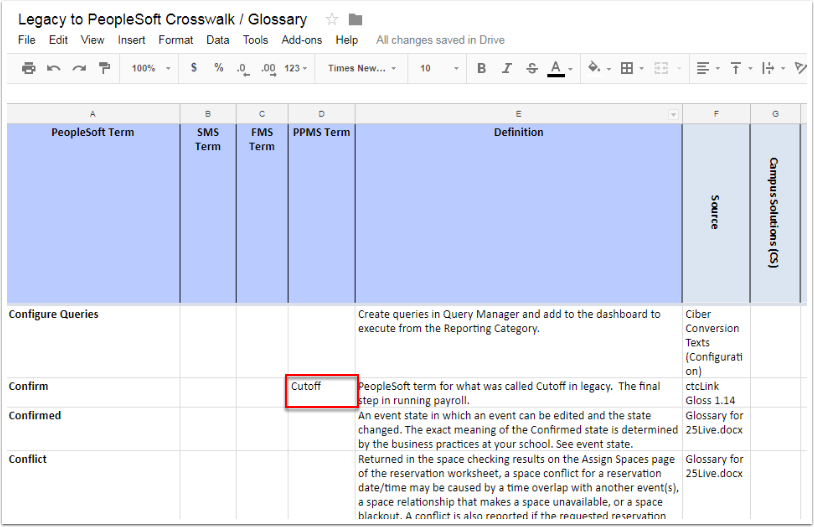The width and height of the screenshot is (814, 527).
Task: Open text rotation options
Action: point(801,68)
